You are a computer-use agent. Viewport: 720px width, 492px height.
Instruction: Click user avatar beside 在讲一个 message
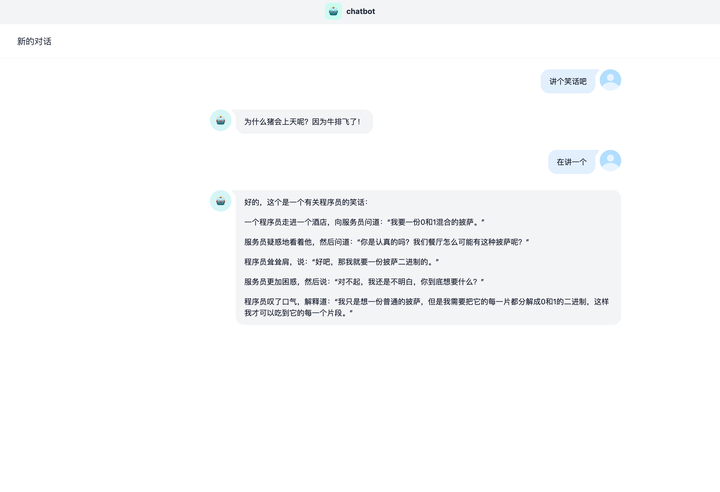610,161
